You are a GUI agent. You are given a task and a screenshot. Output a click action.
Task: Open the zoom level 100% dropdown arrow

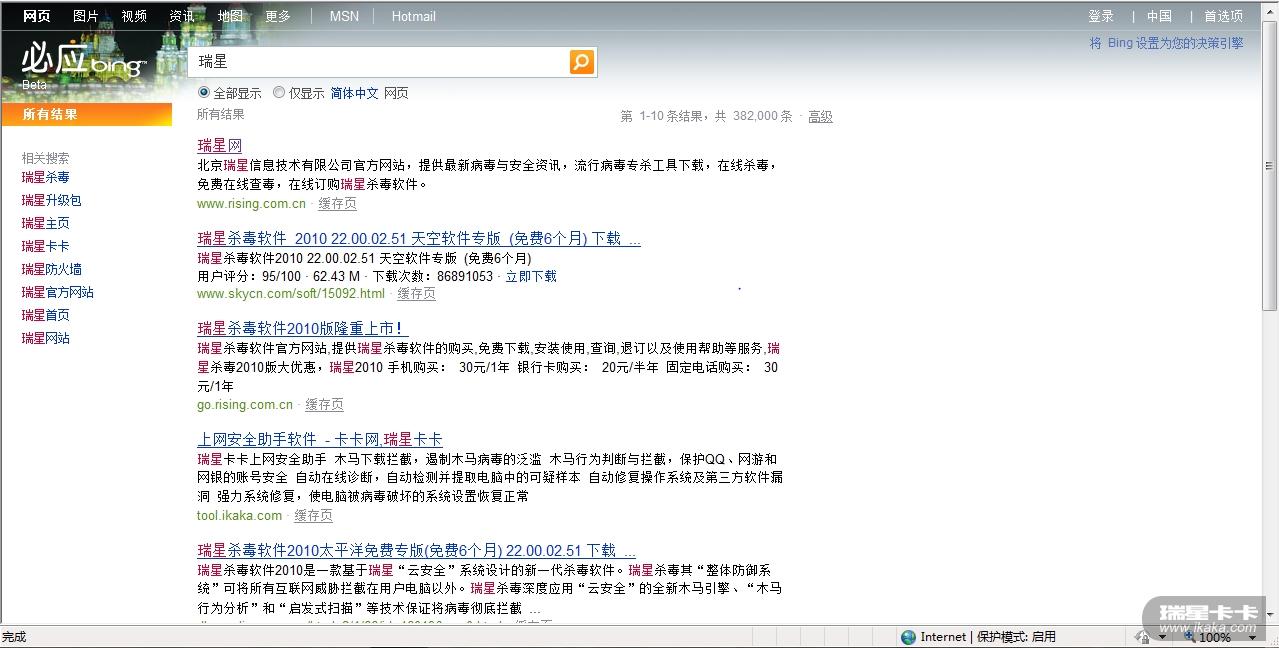[1254, 637]
